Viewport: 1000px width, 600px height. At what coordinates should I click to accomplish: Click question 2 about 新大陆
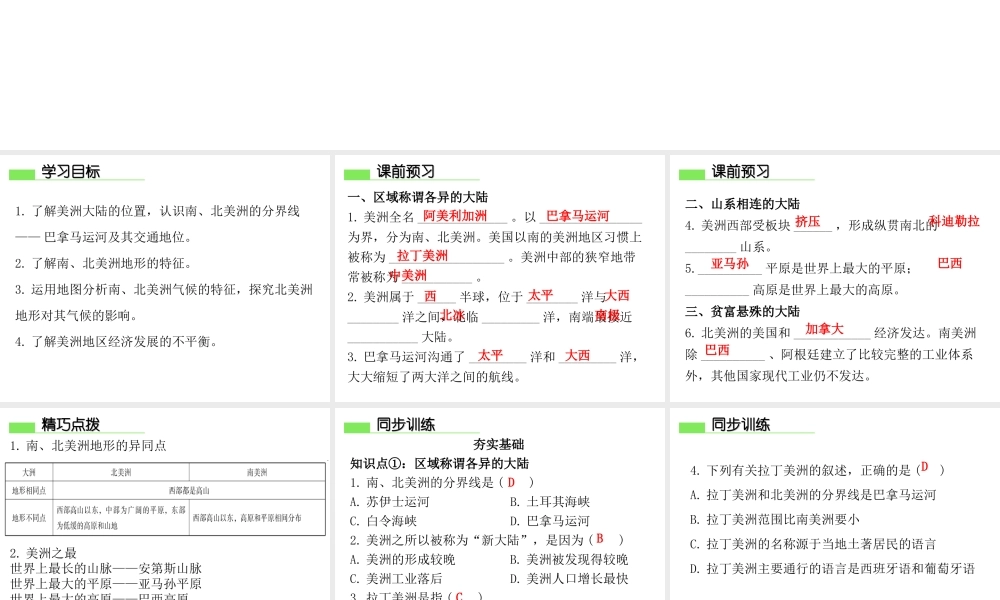coord(487,540)
